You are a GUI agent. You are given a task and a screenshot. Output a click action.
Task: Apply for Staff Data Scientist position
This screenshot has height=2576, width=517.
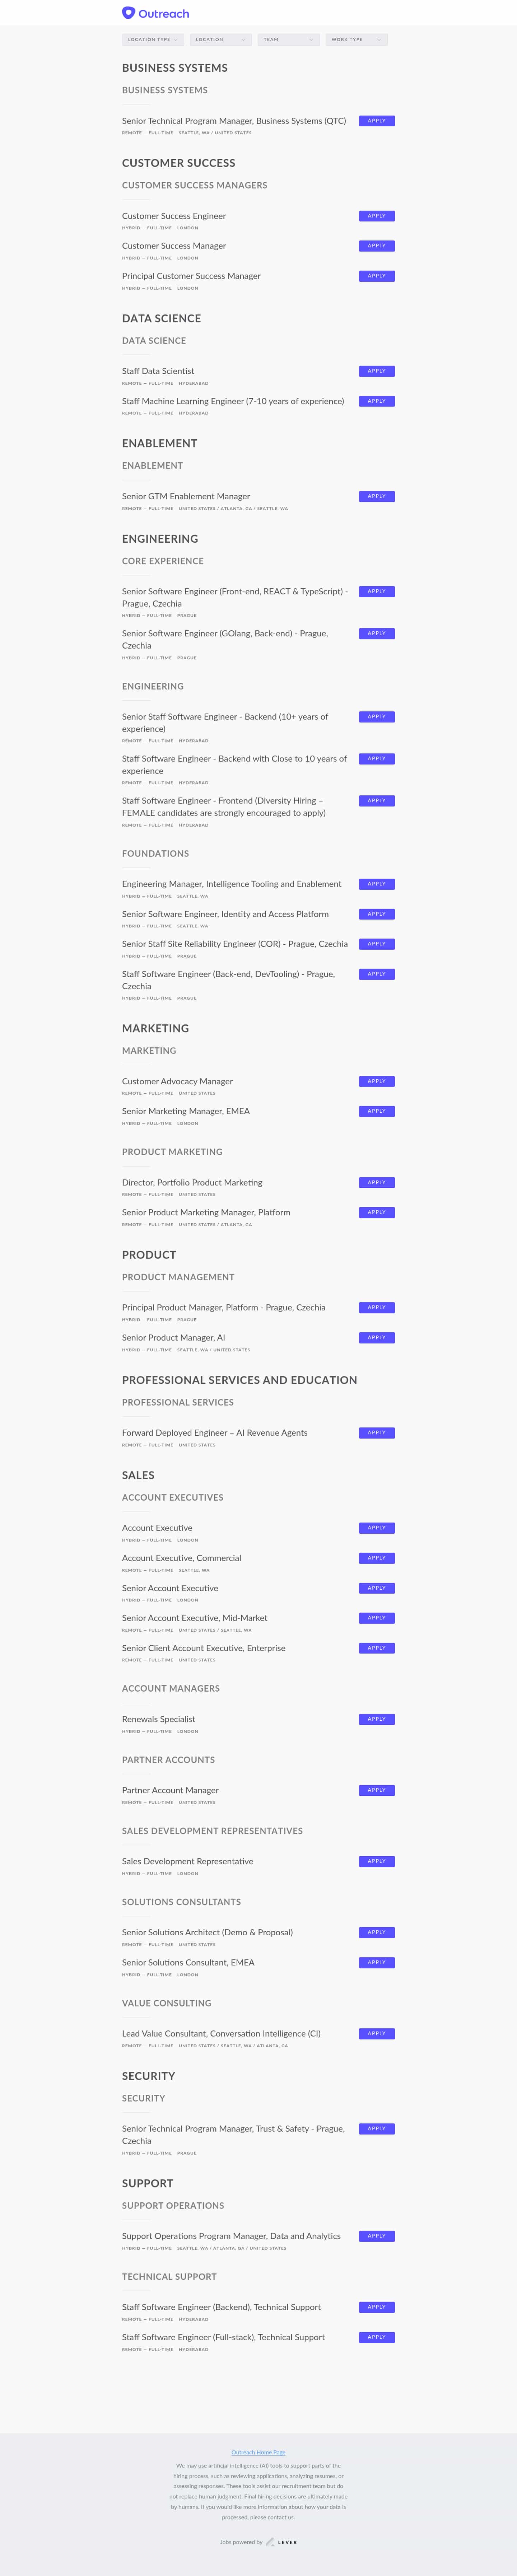pyautogui.click(x=376, y=371)
